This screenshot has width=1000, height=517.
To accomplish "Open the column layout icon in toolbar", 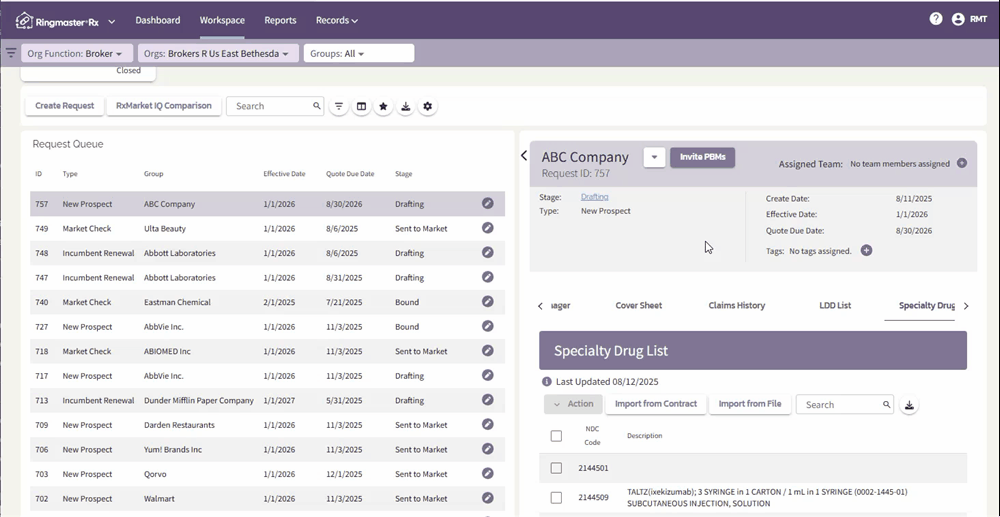I will pyautogui.click(x=361, y=106).
